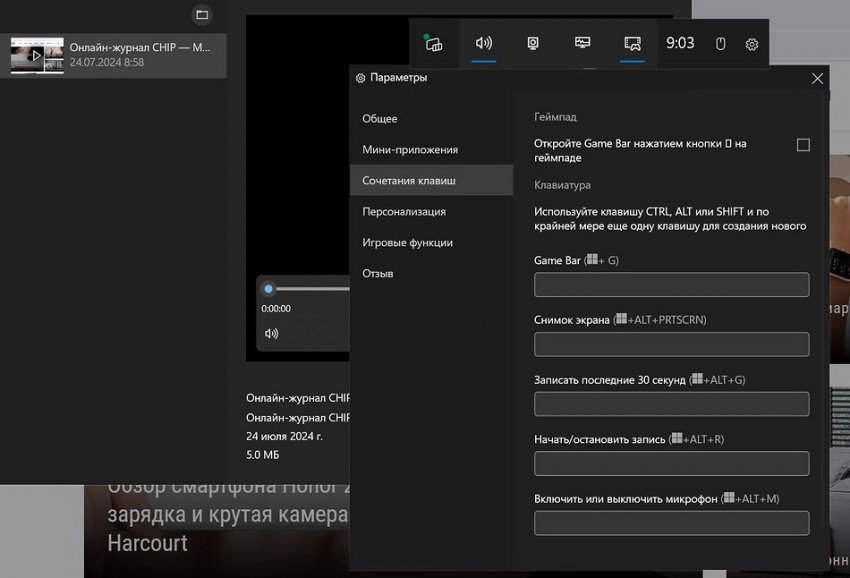Image resolution: width=850 pixels, height=578 pixels.
Task: Show the Performance widget
Action: (583, 43)
